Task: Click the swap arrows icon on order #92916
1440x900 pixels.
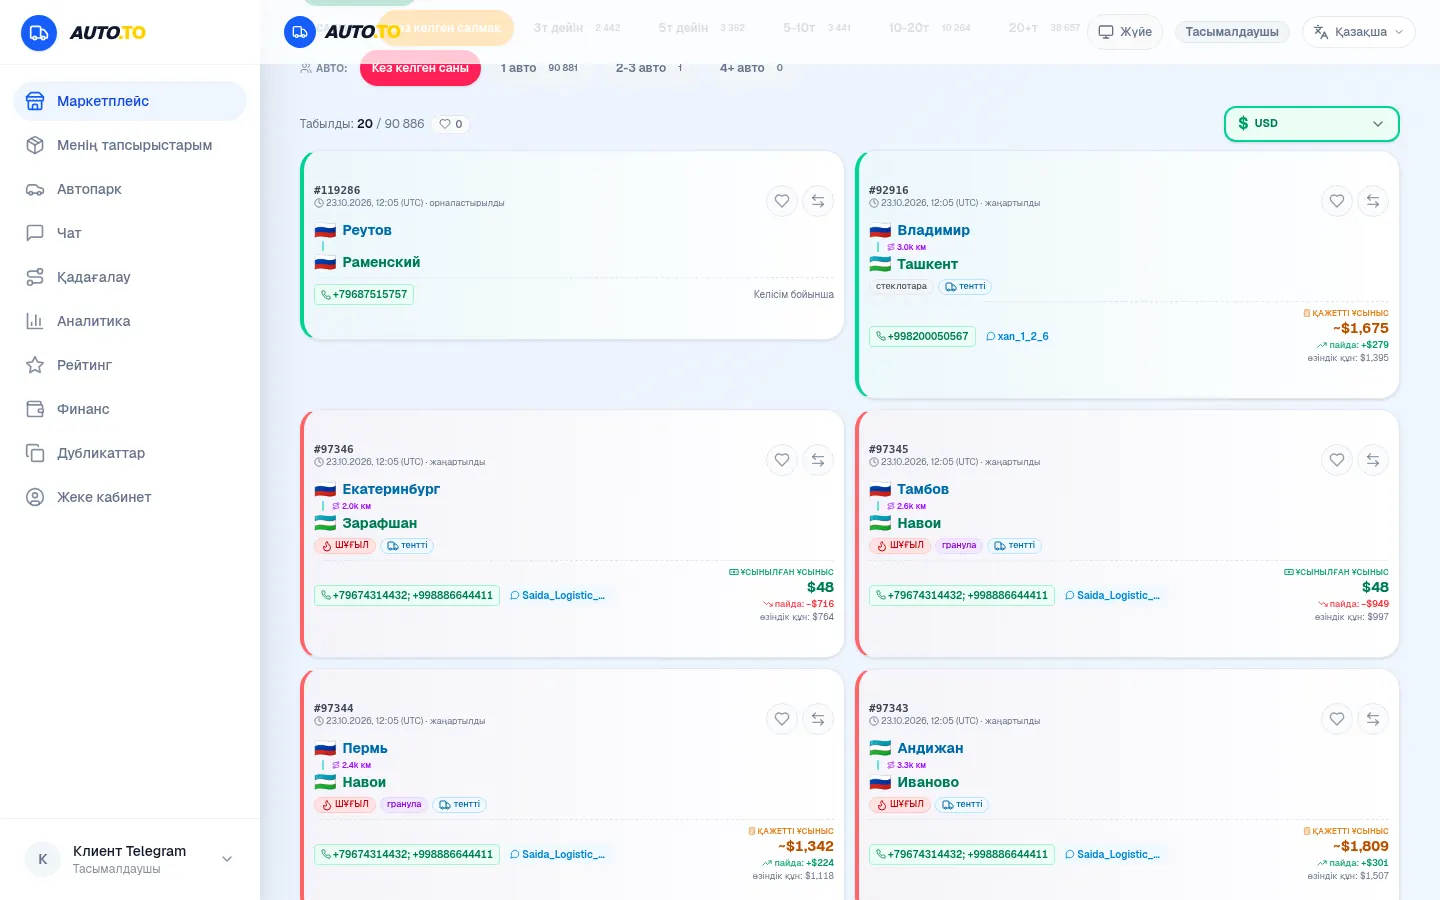Action: pos(1373,201)
